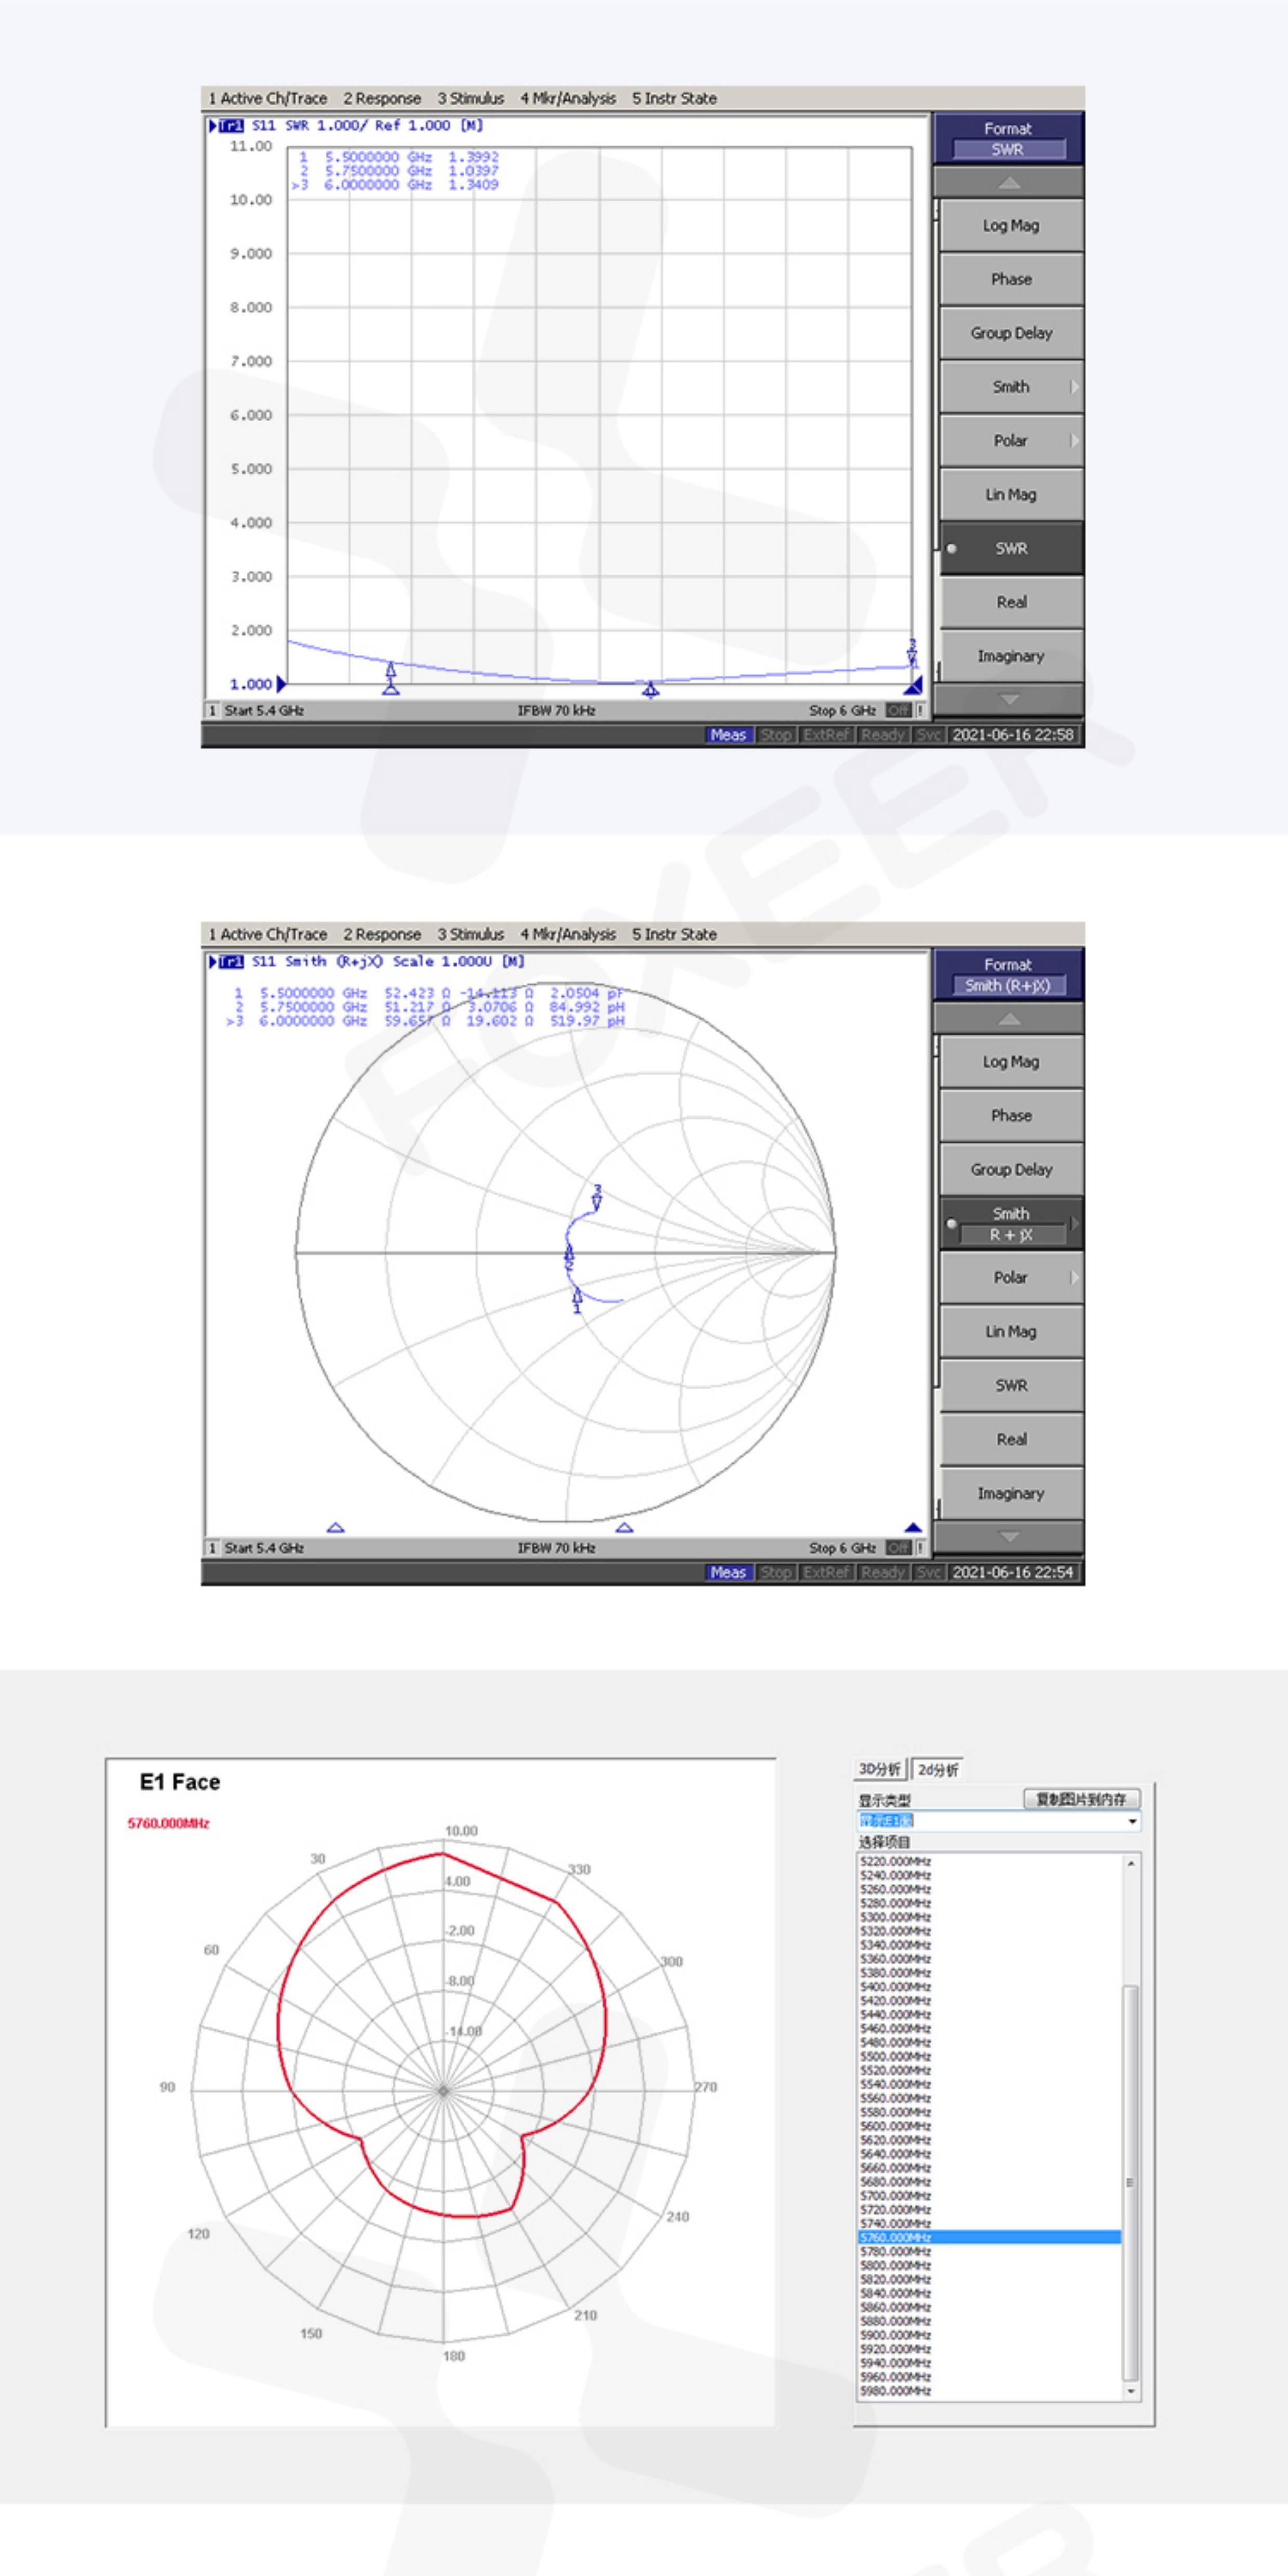Click marker 2 triangle on the SWR trace
This screenshot has width=1288, height=2576.
coord(651,688)
